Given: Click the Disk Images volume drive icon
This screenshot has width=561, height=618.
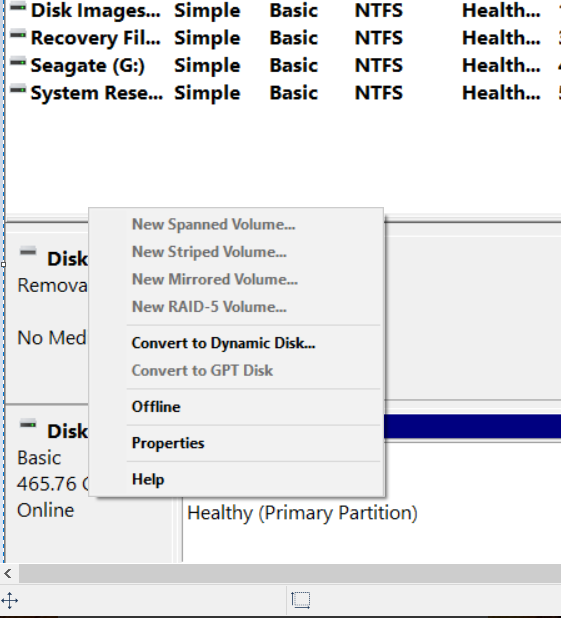Looking at the screenshot, I should point(18,6).
